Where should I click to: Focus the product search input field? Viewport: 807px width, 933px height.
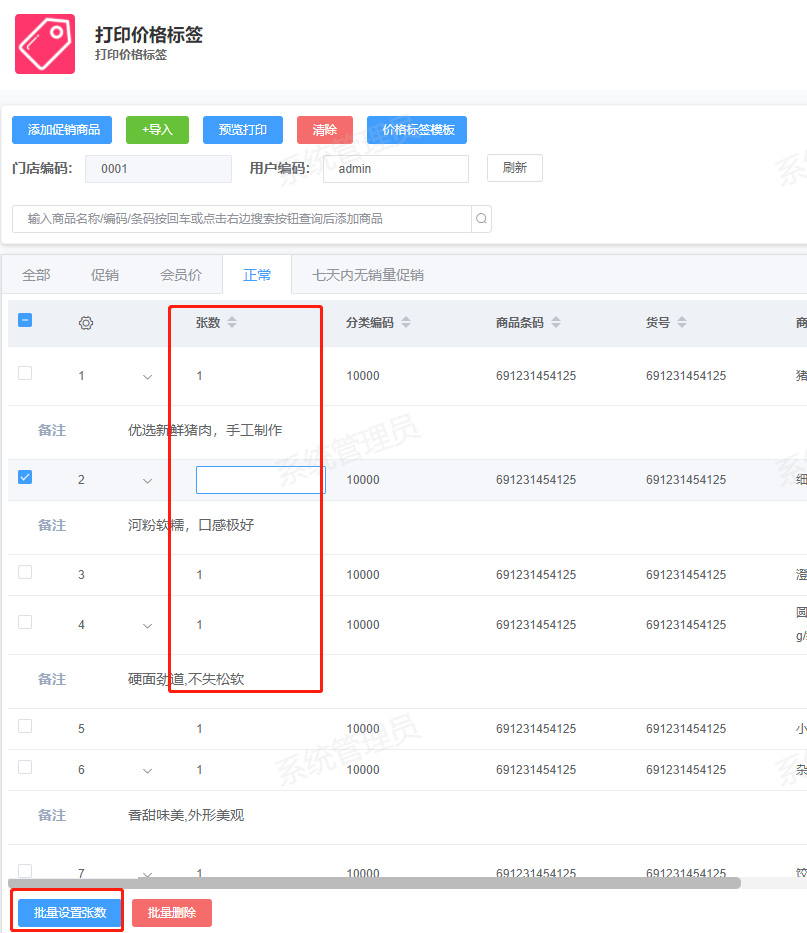click(x=240, y=219)
